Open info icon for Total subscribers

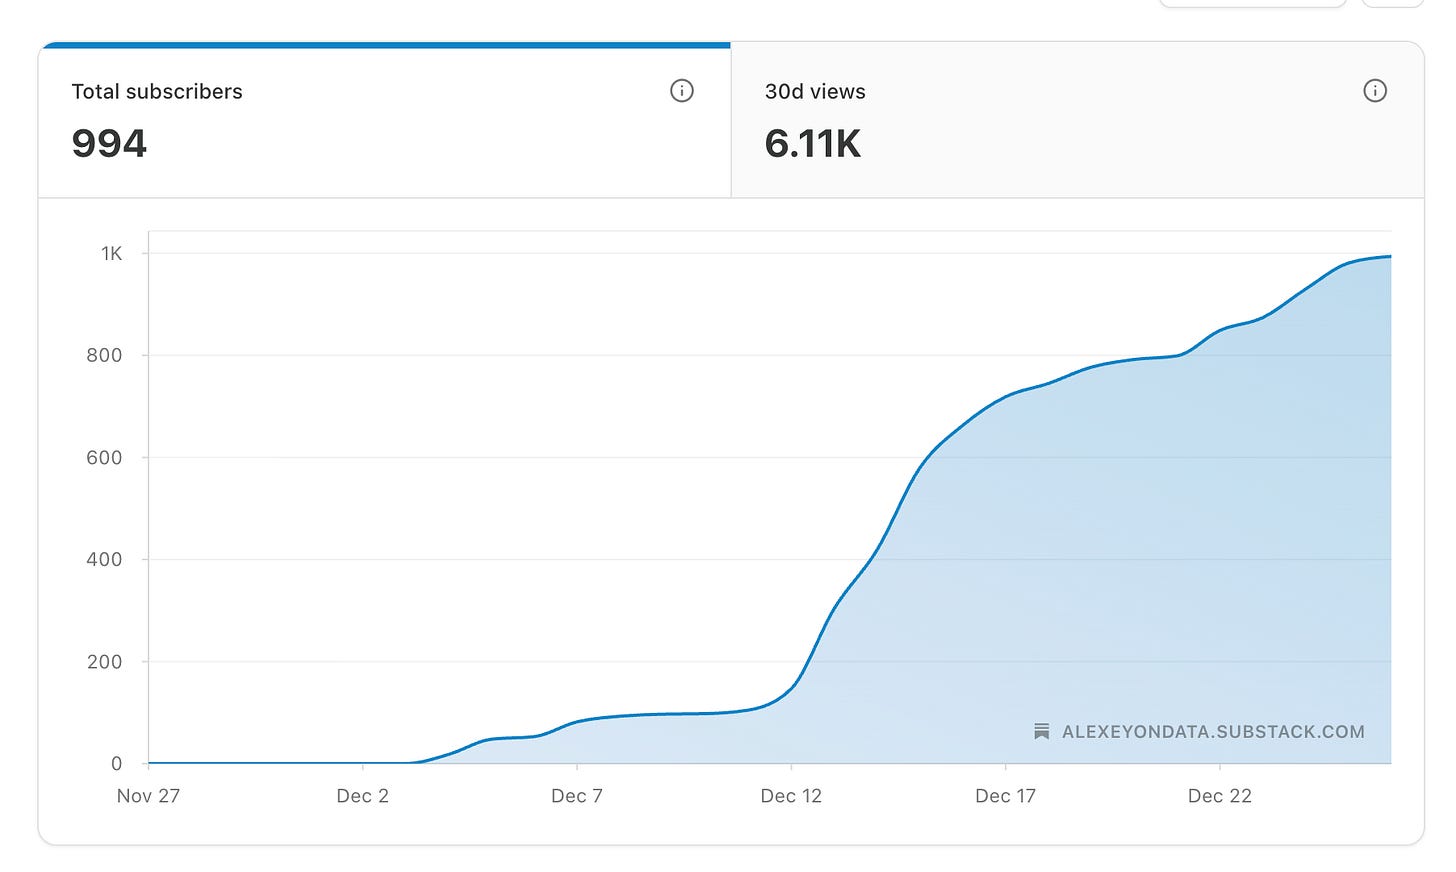tap(681, 91)
